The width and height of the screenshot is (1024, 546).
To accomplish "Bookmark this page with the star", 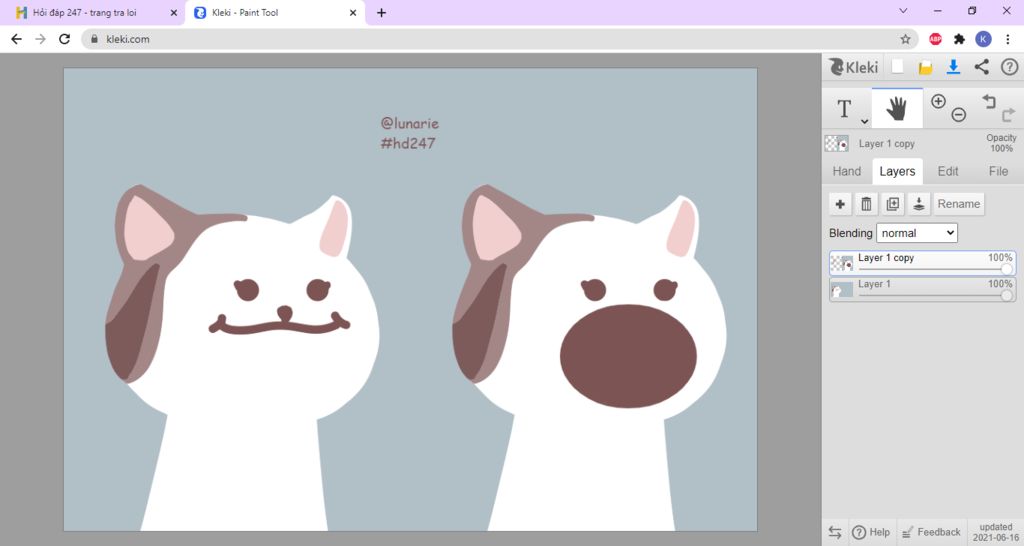I will point(905,39).
